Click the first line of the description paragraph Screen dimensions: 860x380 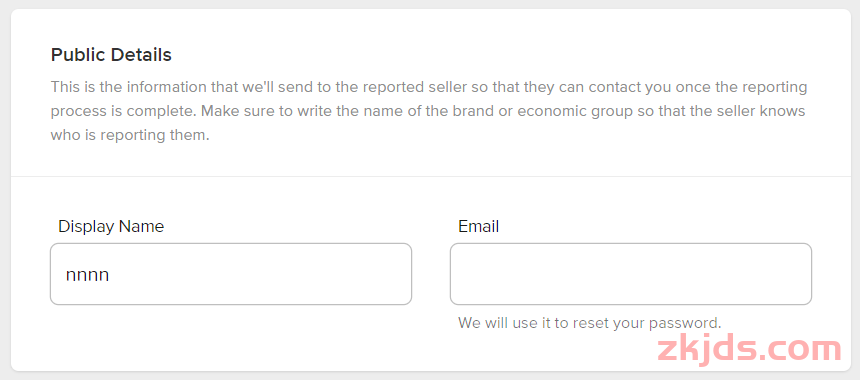click(429, 87)
